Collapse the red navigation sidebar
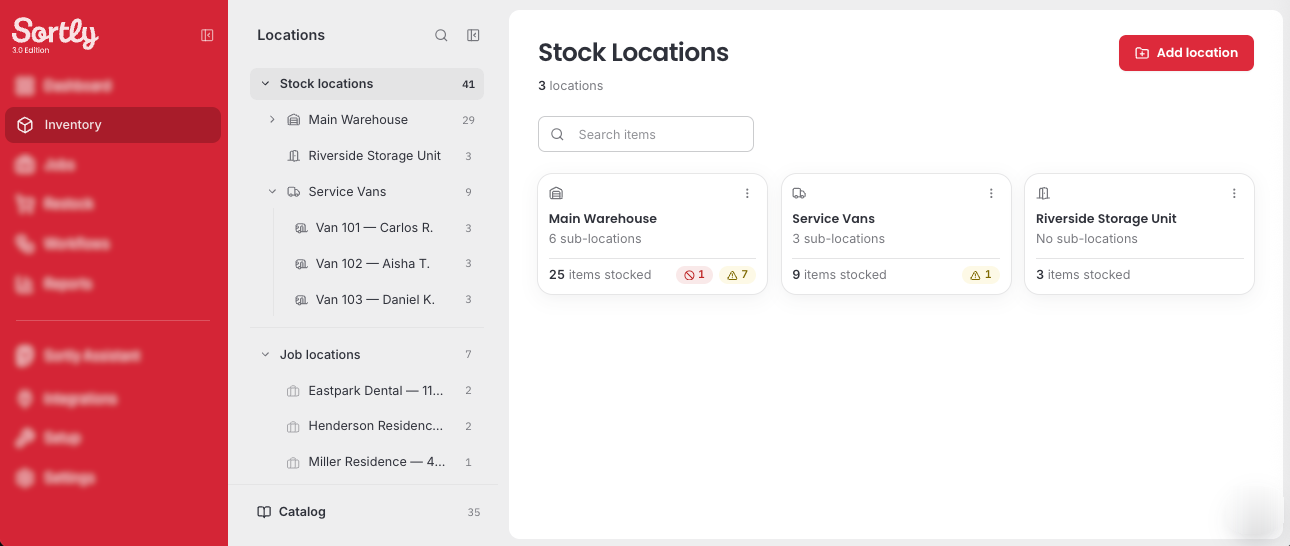 pos(207,35)
